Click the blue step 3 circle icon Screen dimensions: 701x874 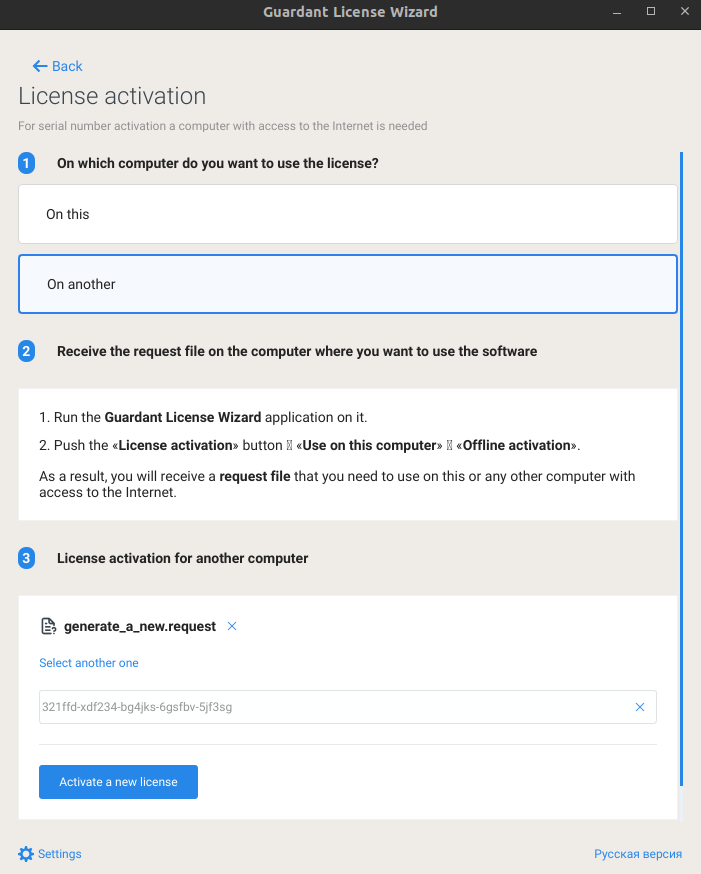click(x=27, y=558)
